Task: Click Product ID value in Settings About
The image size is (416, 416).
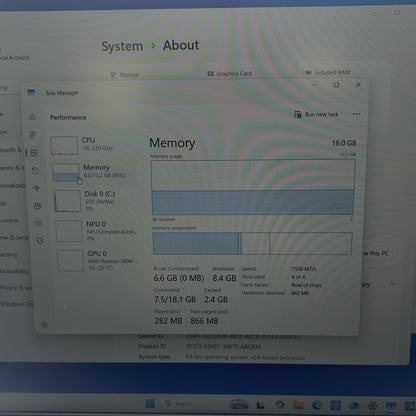Action: pyautogui.click(x=223, y=347)
